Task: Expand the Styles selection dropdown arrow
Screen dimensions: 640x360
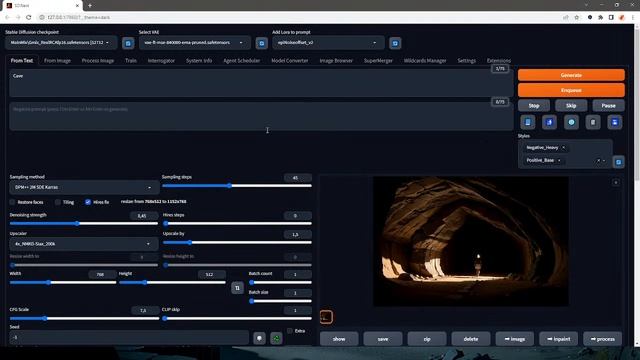Action: point(604,160)
